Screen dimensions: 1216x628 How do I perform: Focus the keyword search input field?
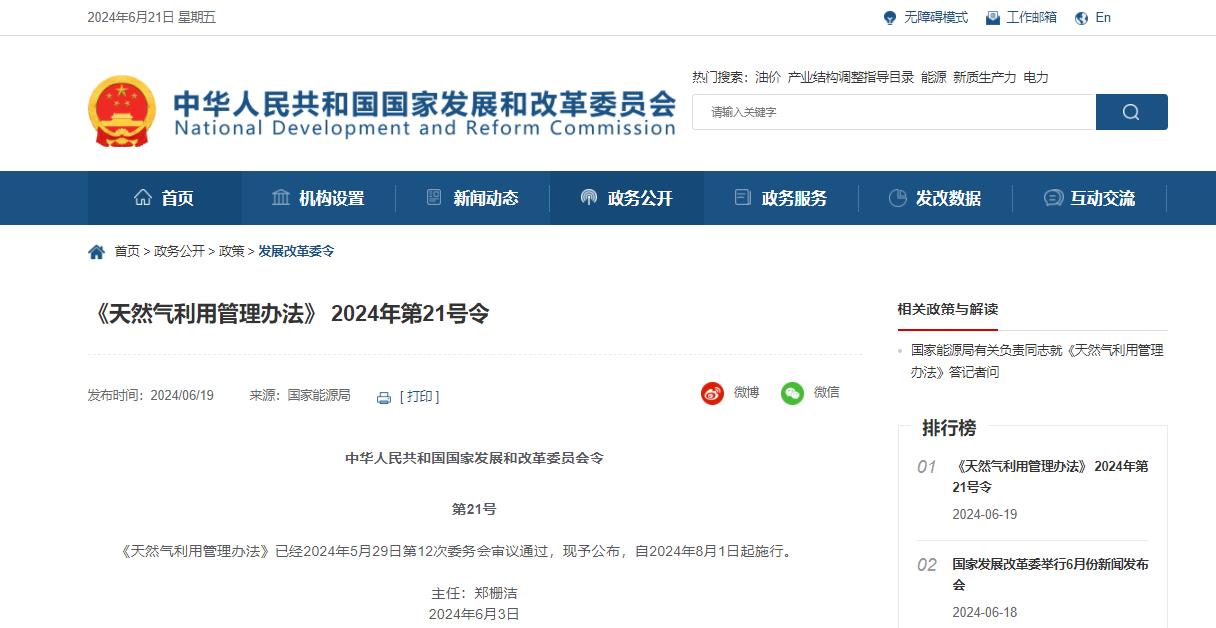pyautogui.click(x=893, y=112)
